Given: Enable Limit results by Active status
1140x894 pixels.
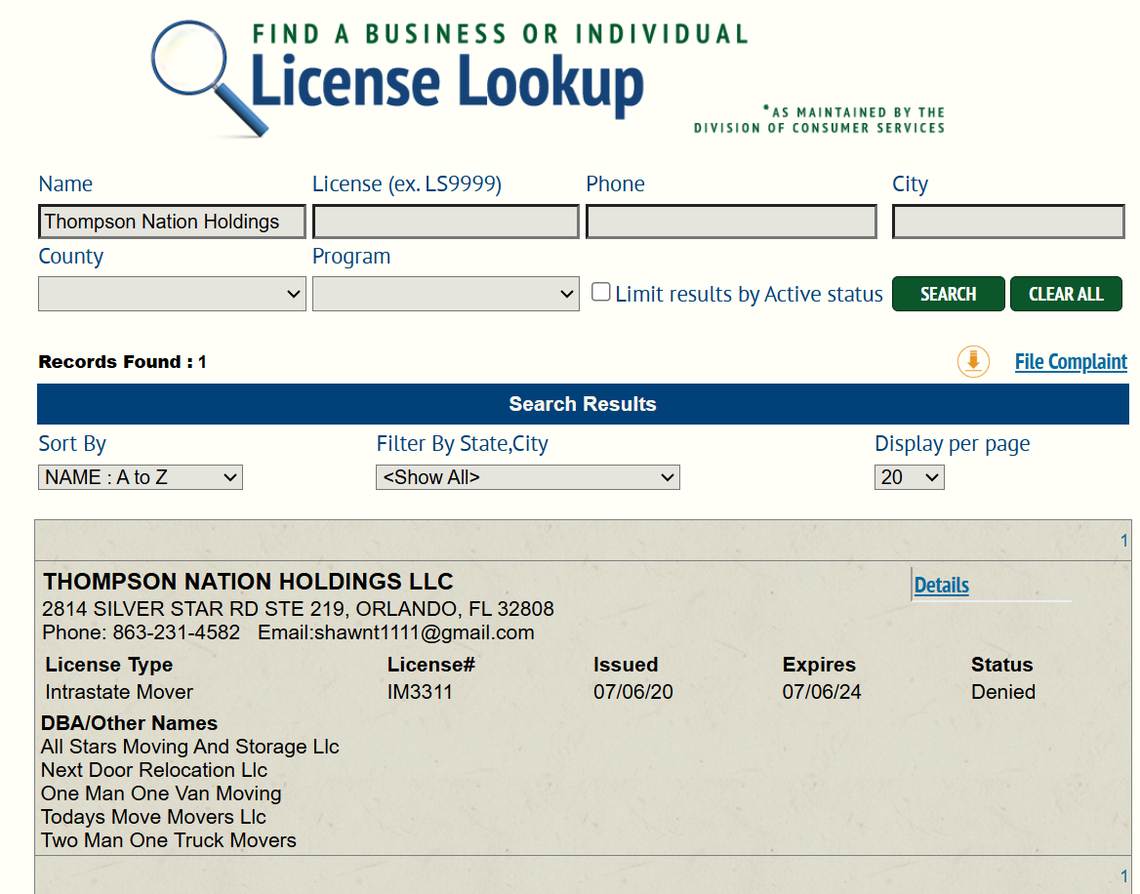Looking at the screenshot, I should (x=600, y=291).
